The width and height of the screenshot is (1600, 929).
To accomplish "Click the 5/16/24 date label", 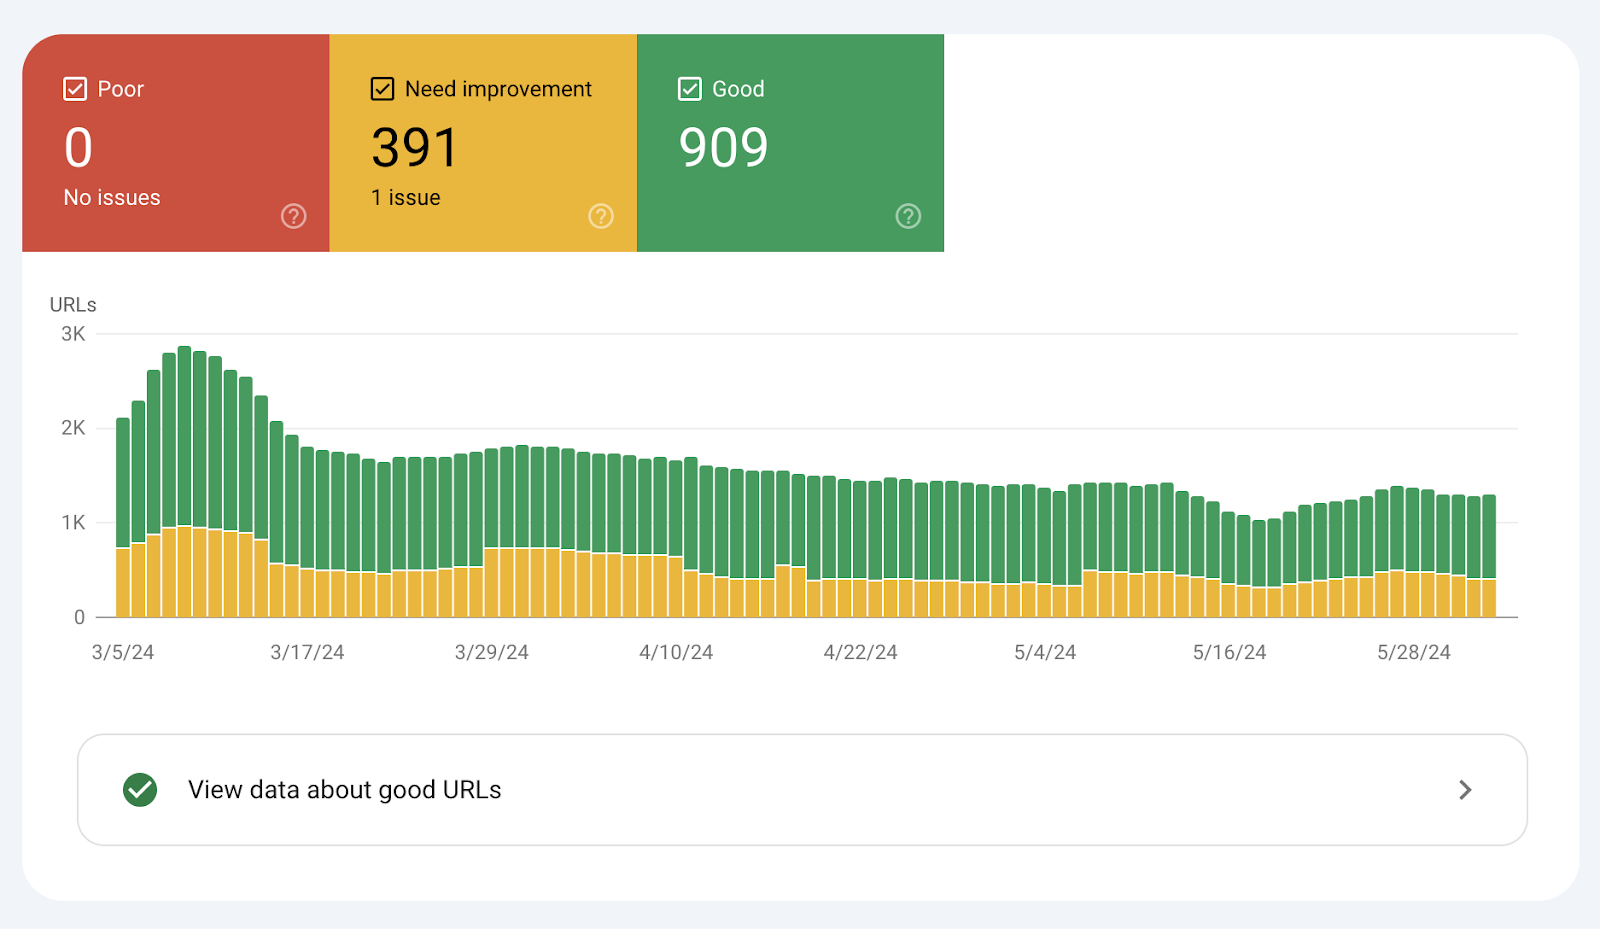I will [x=1229, y=652].
